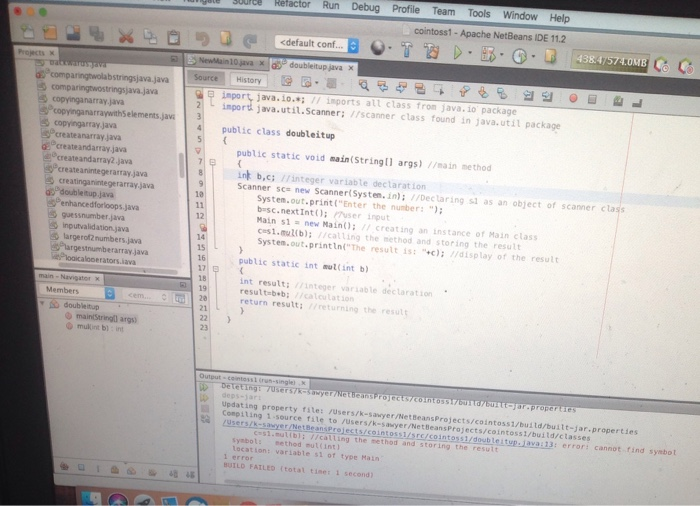This screenshot has height=506, width=700.
Task: Click the Open Project toolbar icon
Action: (73, 33)
